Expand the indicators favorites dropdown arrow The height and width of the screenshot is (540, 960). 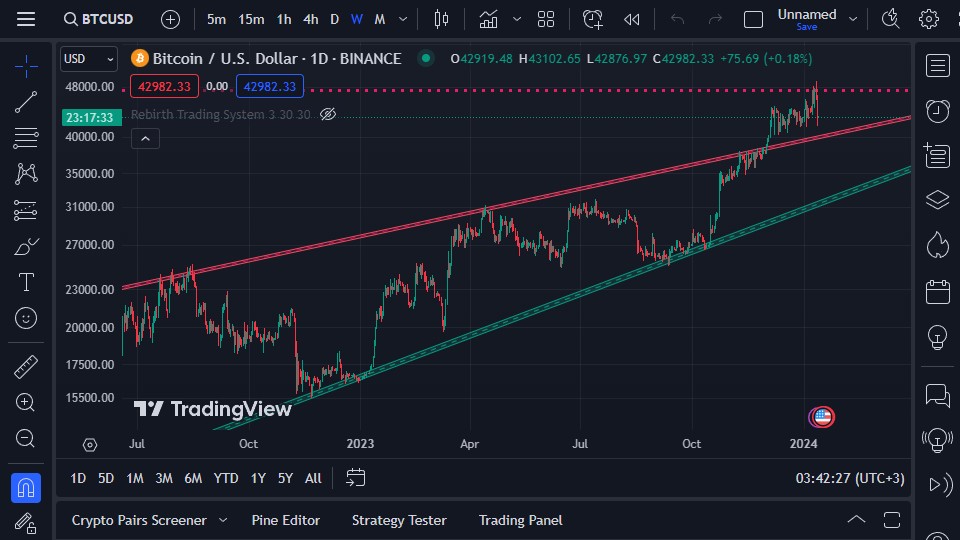(517, 20)
